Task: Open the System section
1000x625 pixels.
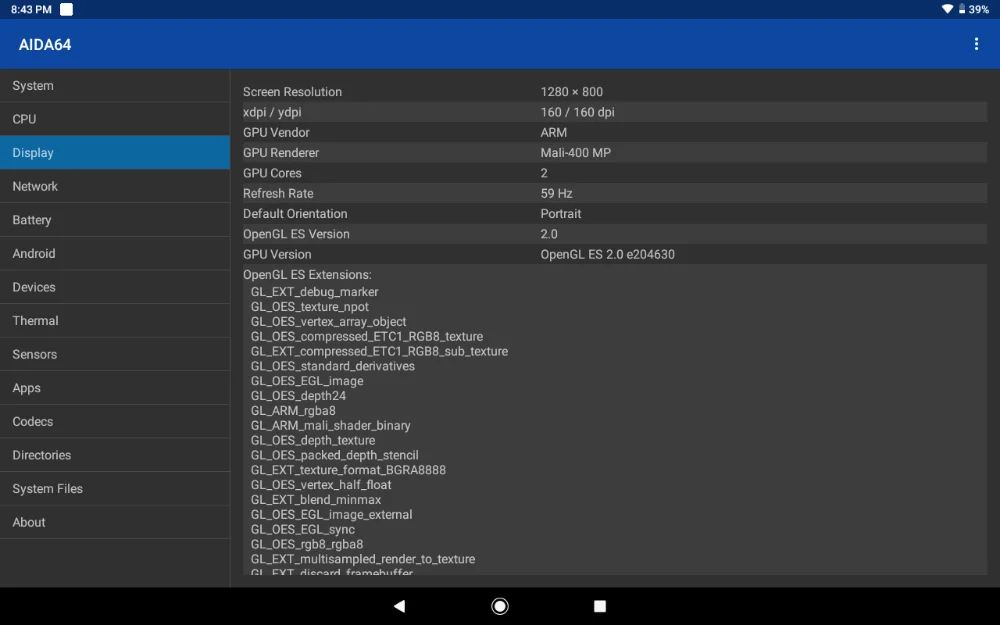Action: tap(115, 85)
